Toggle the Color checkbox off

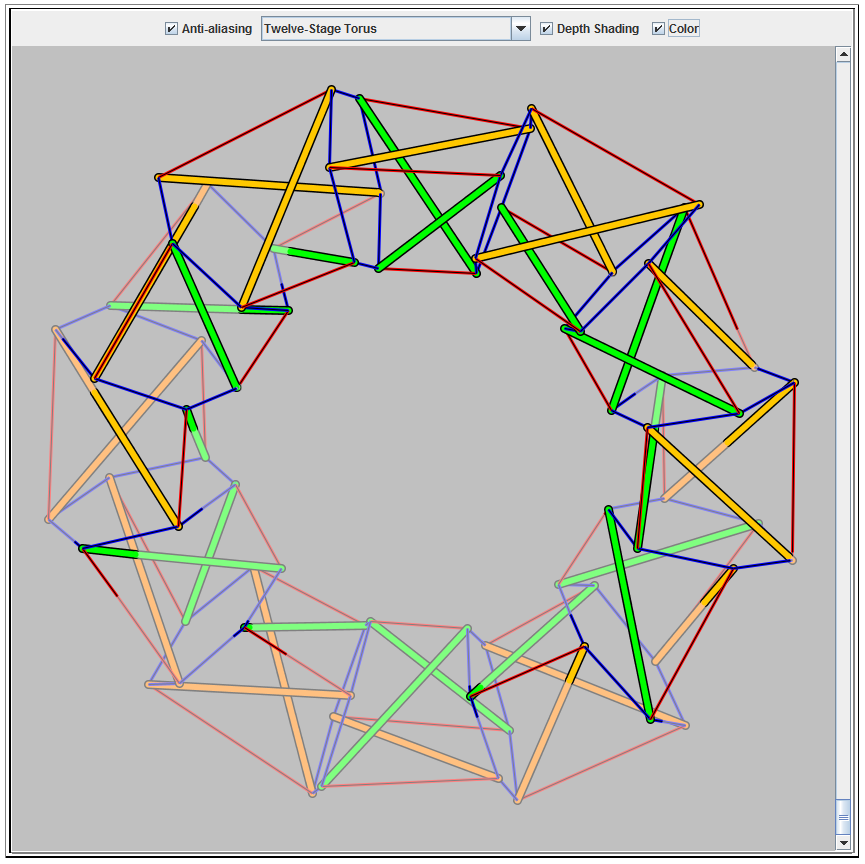point(658,29)
